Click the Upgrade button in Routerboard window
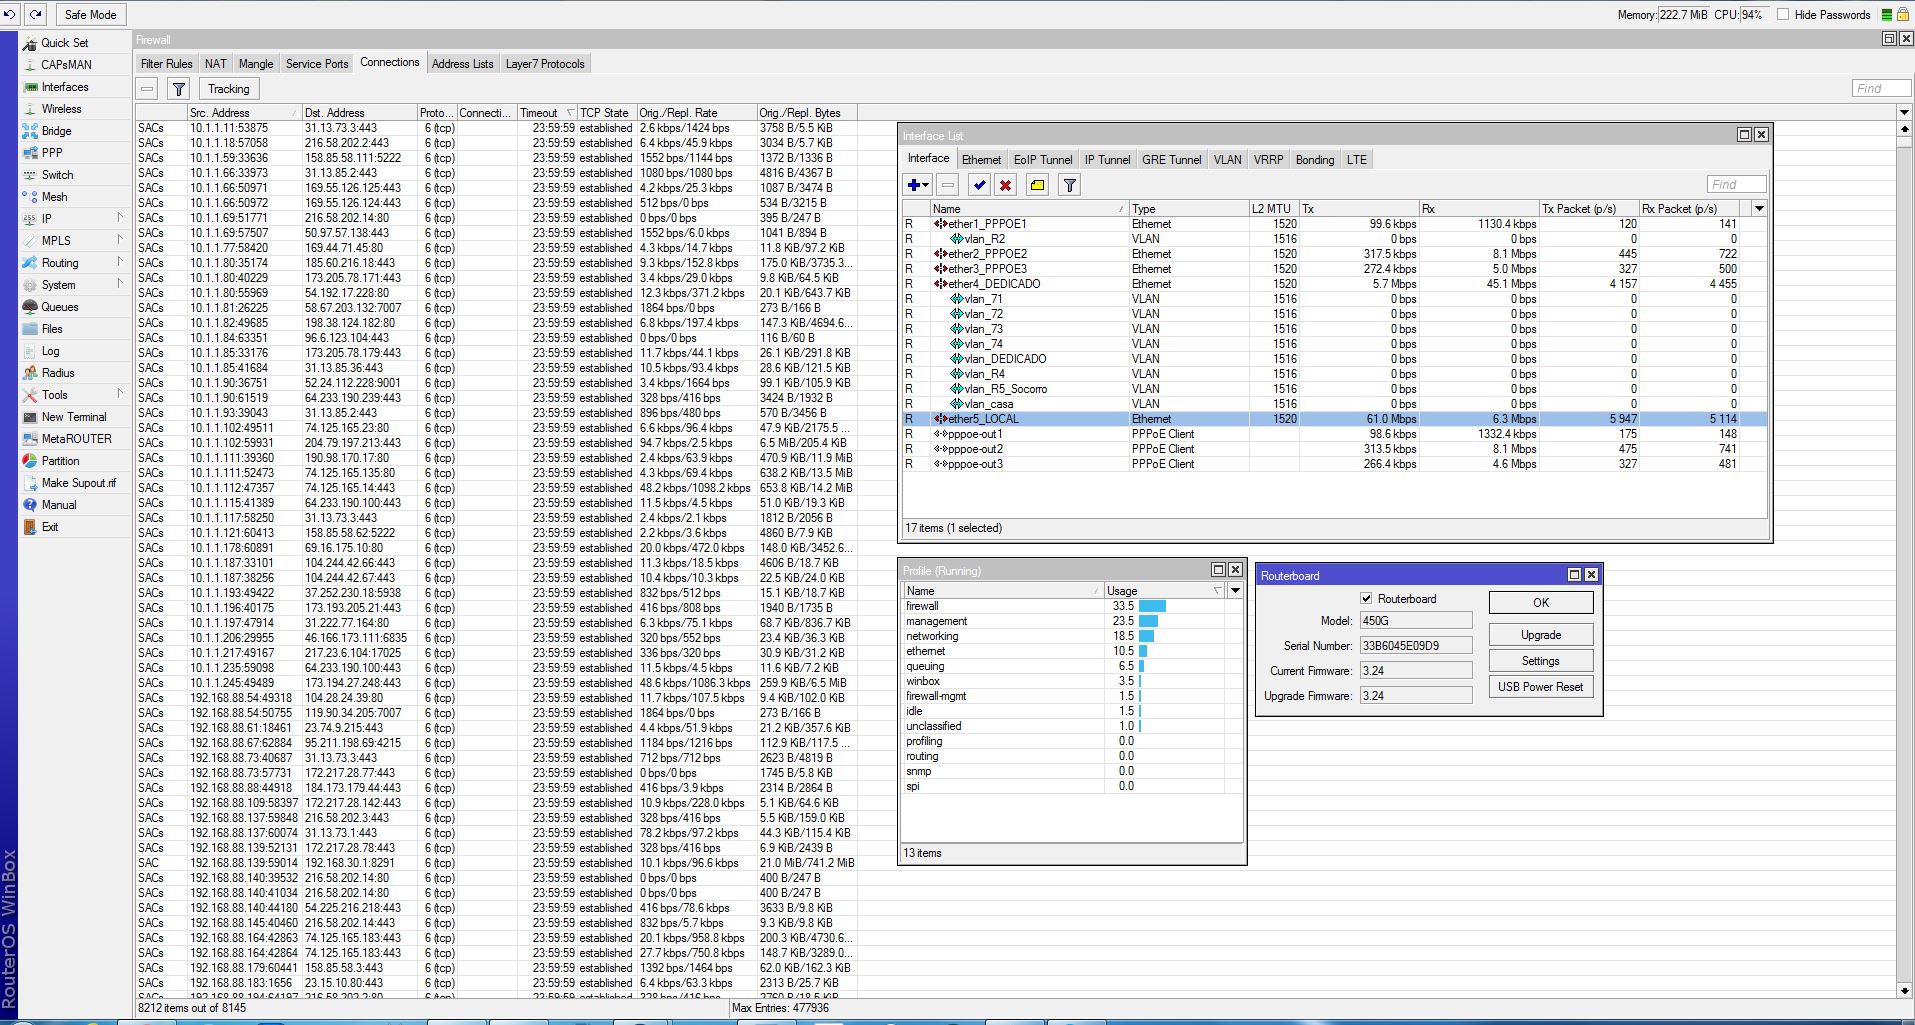This screenshot has width=1915, height=1025. pyautogui.click(x=1540, y=635)
